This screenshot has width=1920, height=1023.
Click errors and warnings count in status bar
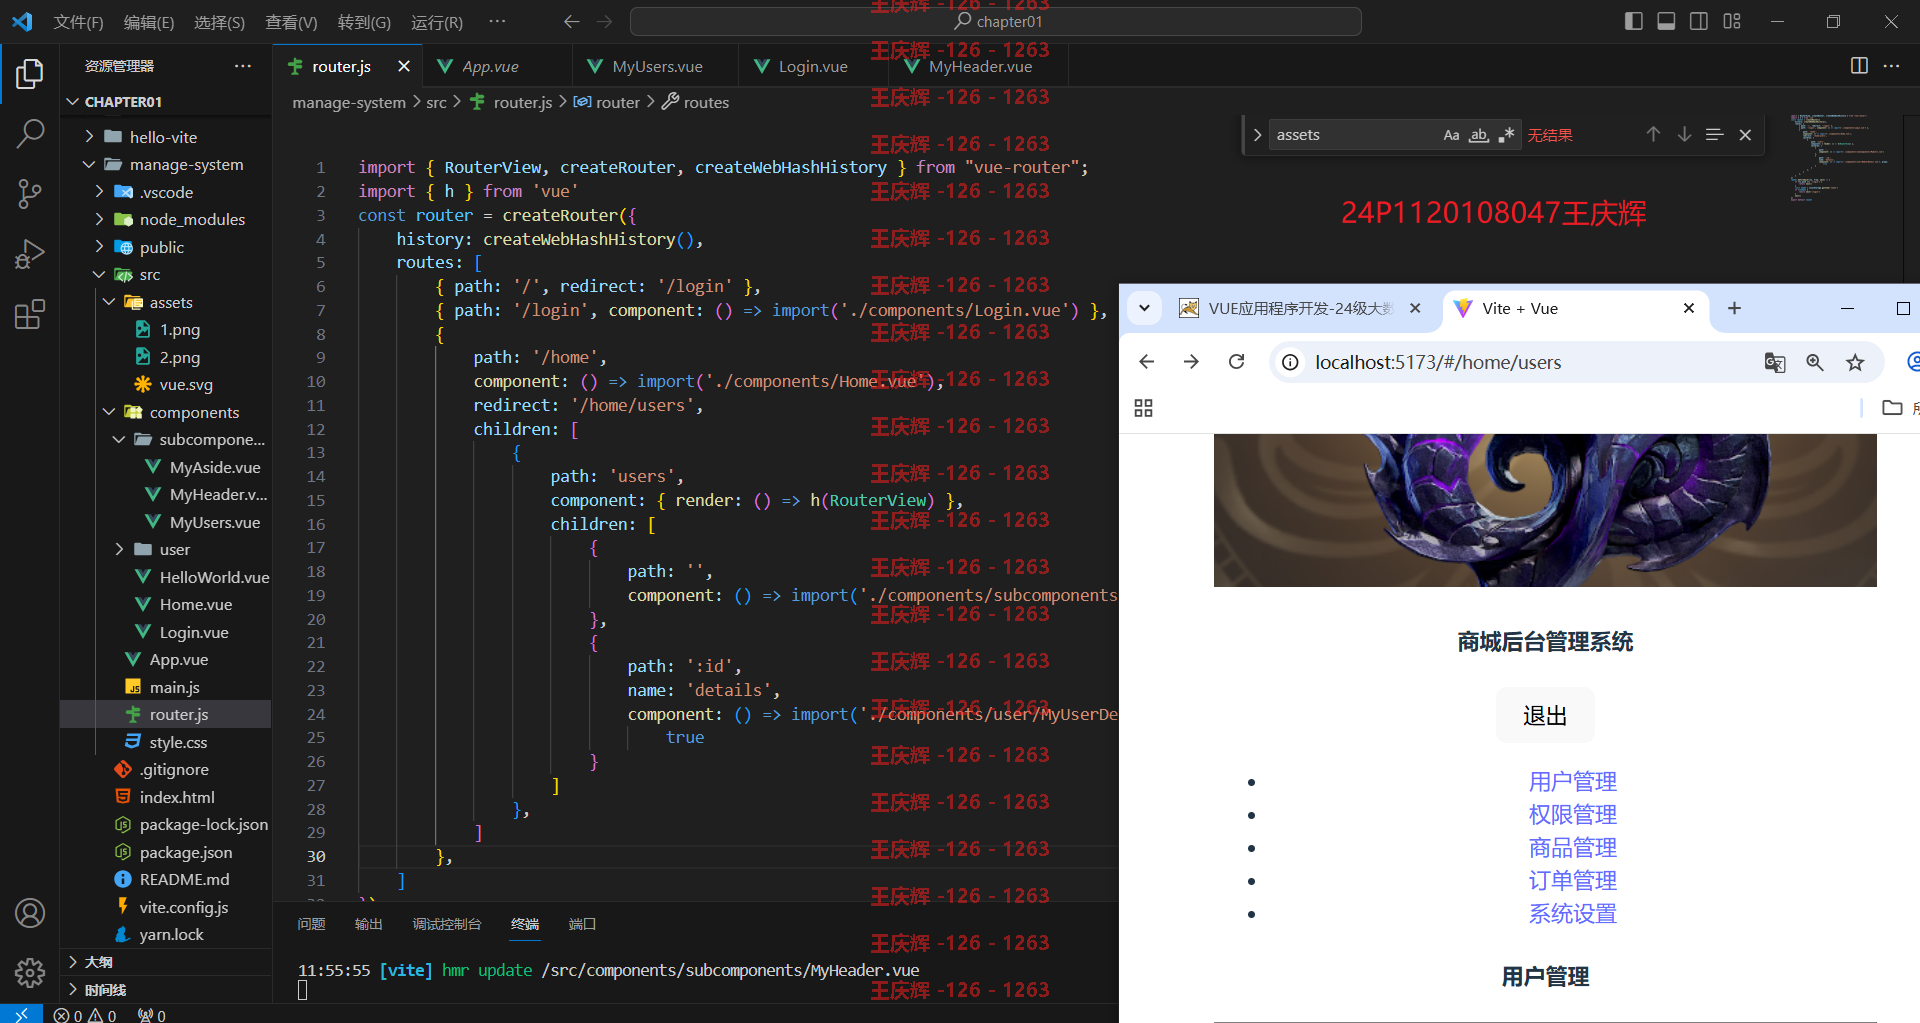pos(85,1015)
